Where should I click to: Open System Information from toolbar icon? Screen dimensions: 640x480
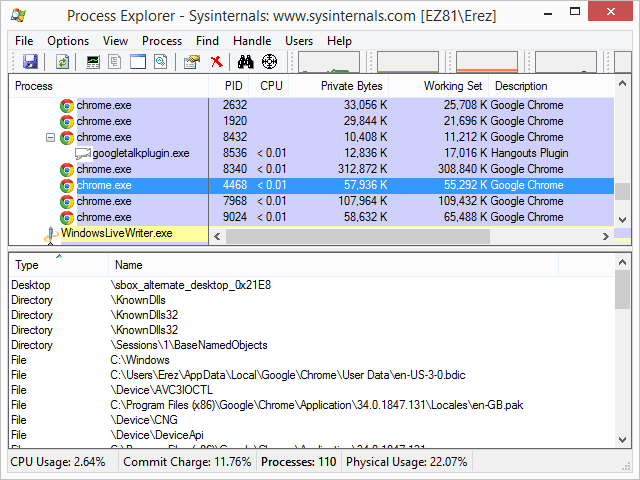pos(93,62)
